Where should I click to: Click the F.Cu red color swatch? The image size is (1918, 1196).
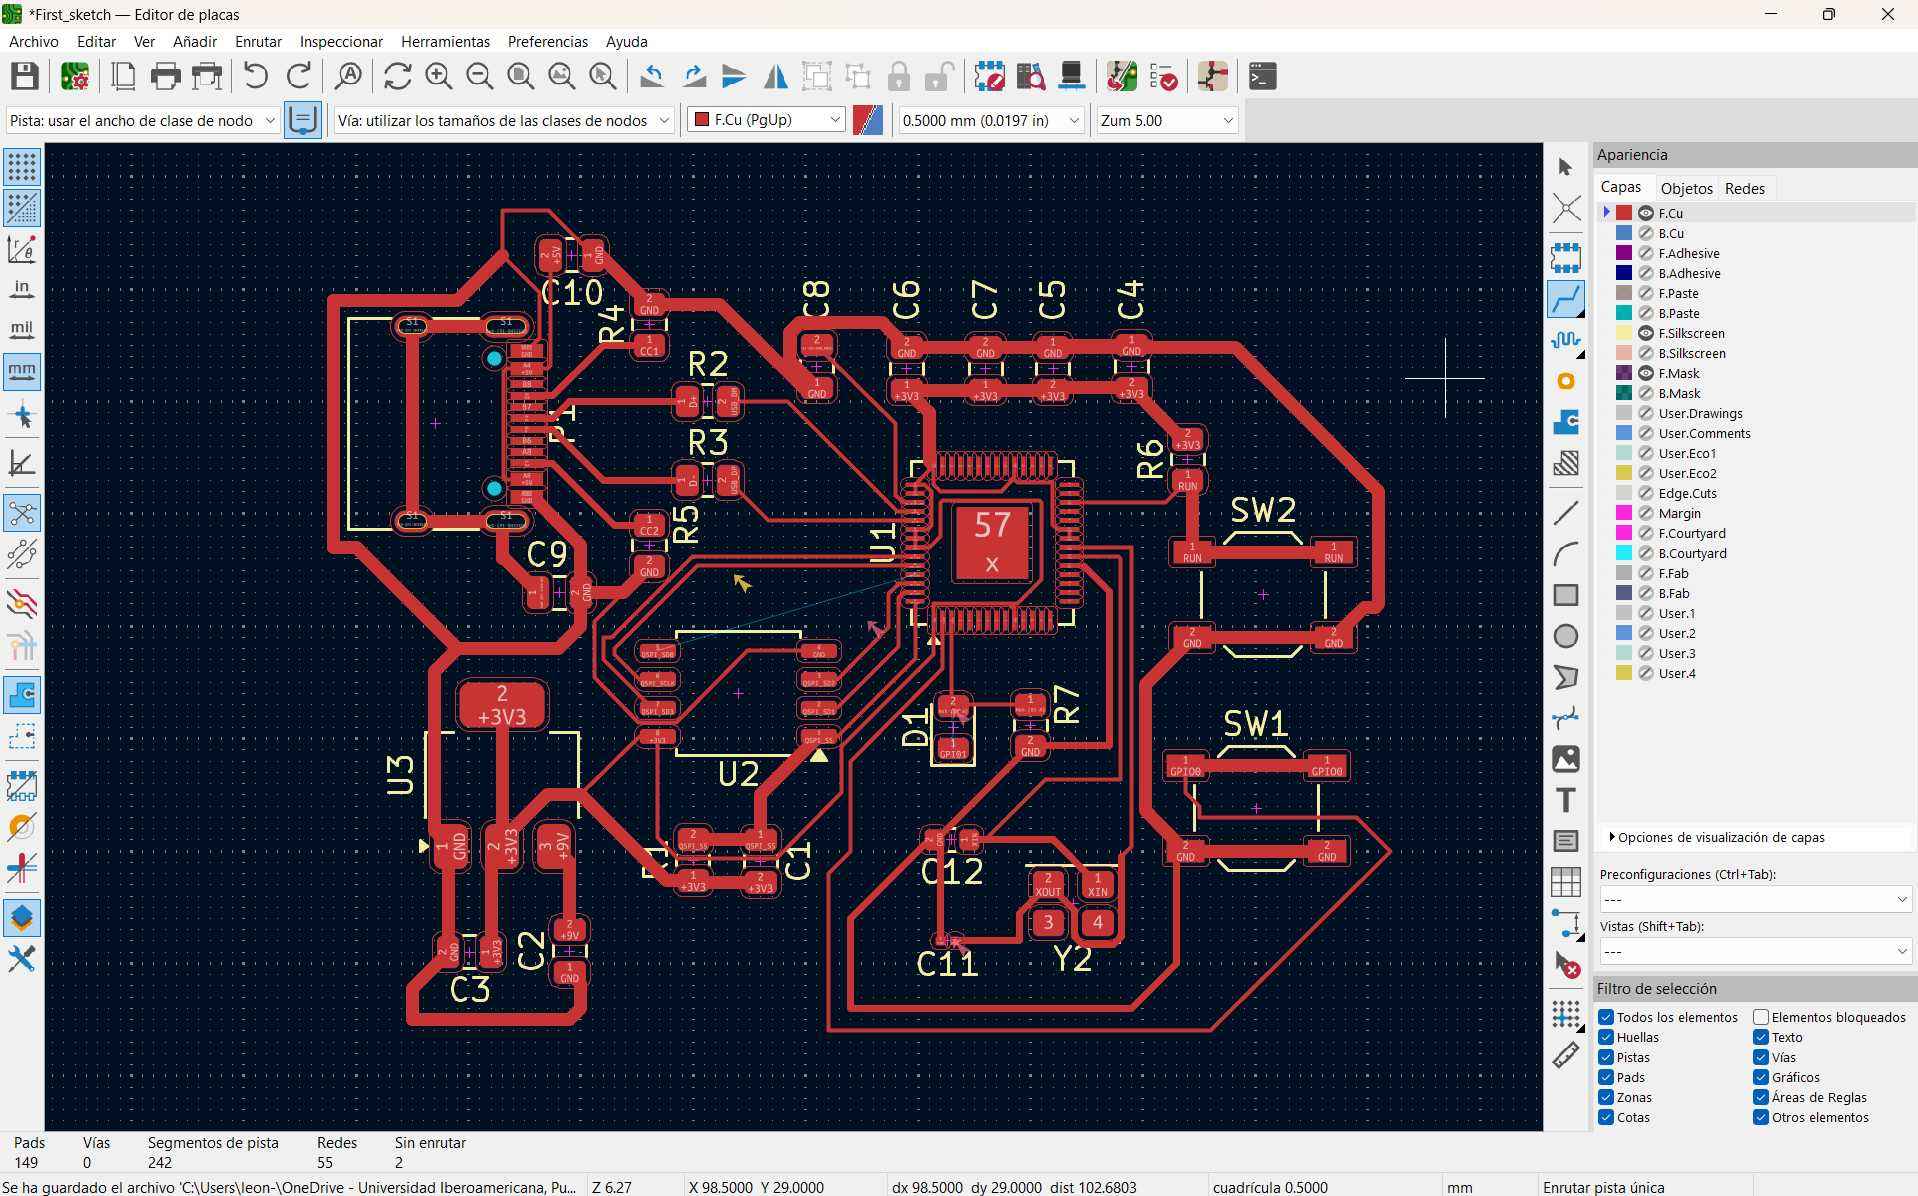(1624, 212)
